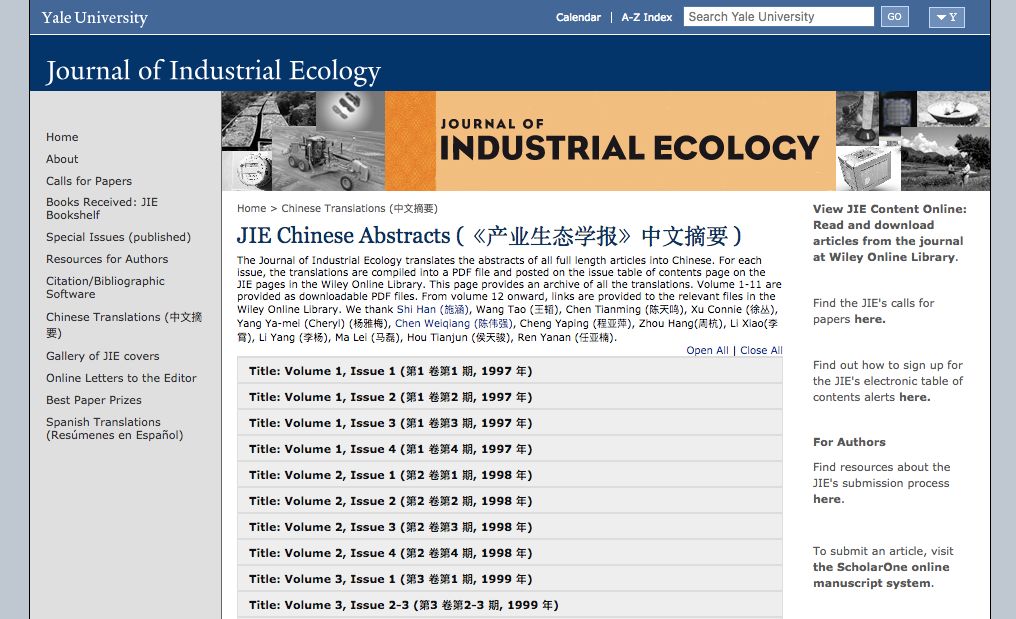Open the Gallery of JIE covers
Screen dimensions: 1016x619
[x=109, y=356]
